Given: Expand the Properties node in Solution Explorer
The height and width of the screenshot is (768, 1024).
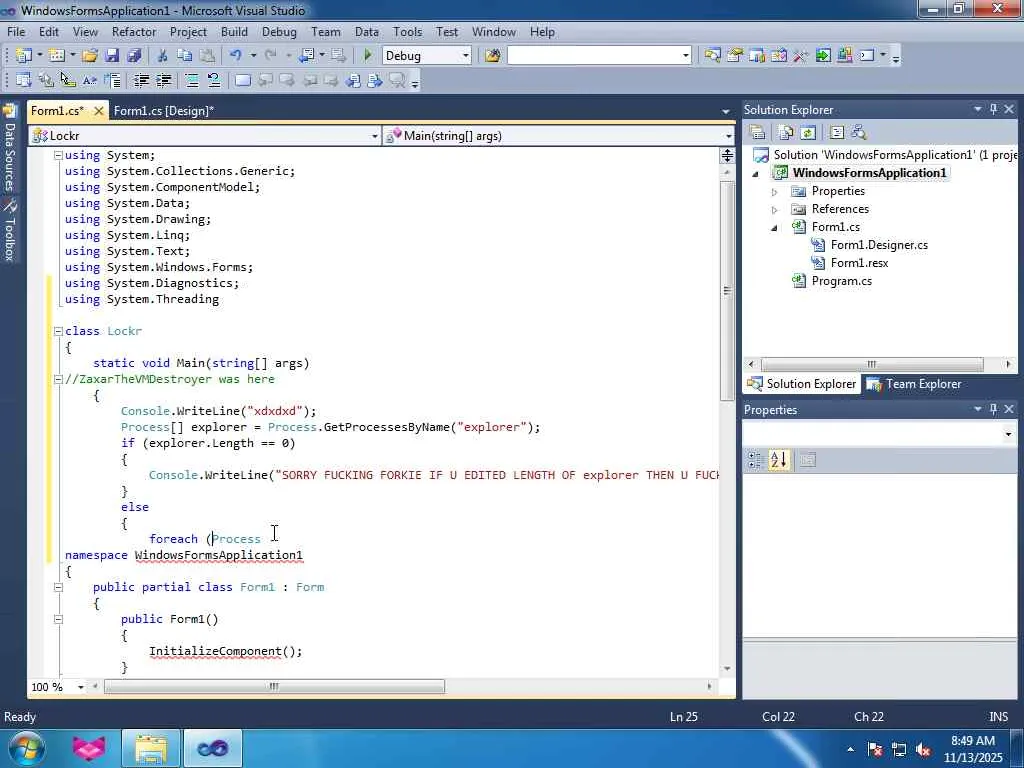Looking at the screenshot, I should coord(775,192).
